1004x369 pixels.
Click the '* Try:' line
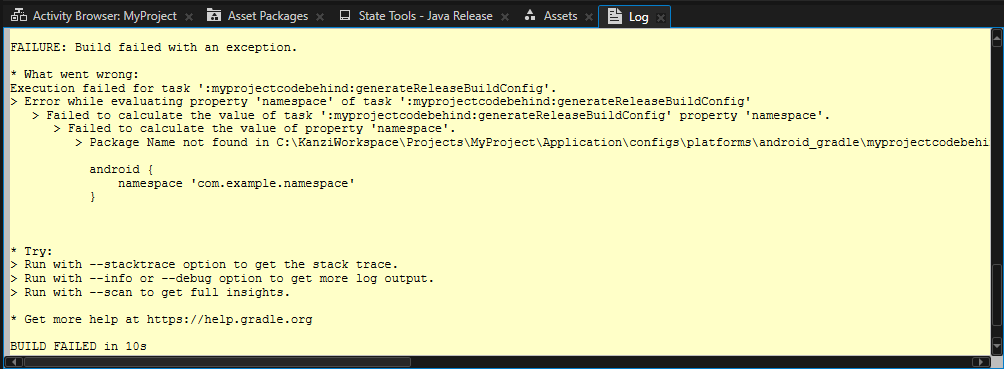(x=31, y=251)
